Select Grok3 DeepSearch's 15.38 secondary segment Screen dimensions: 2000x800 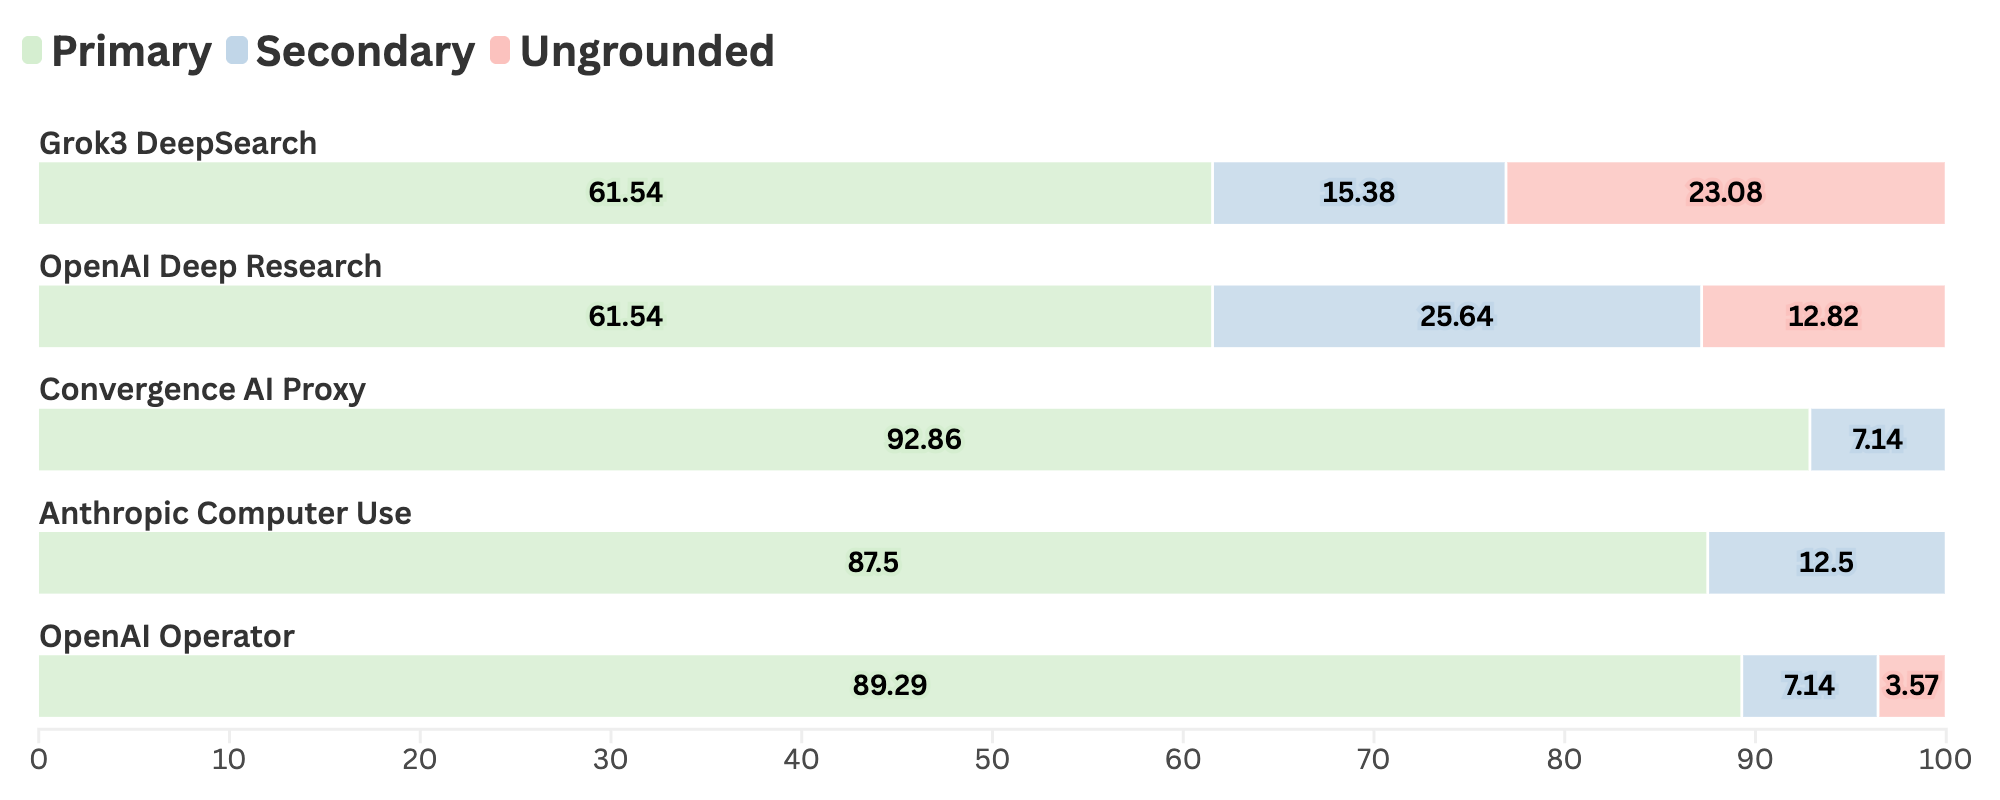(1358, 193)
